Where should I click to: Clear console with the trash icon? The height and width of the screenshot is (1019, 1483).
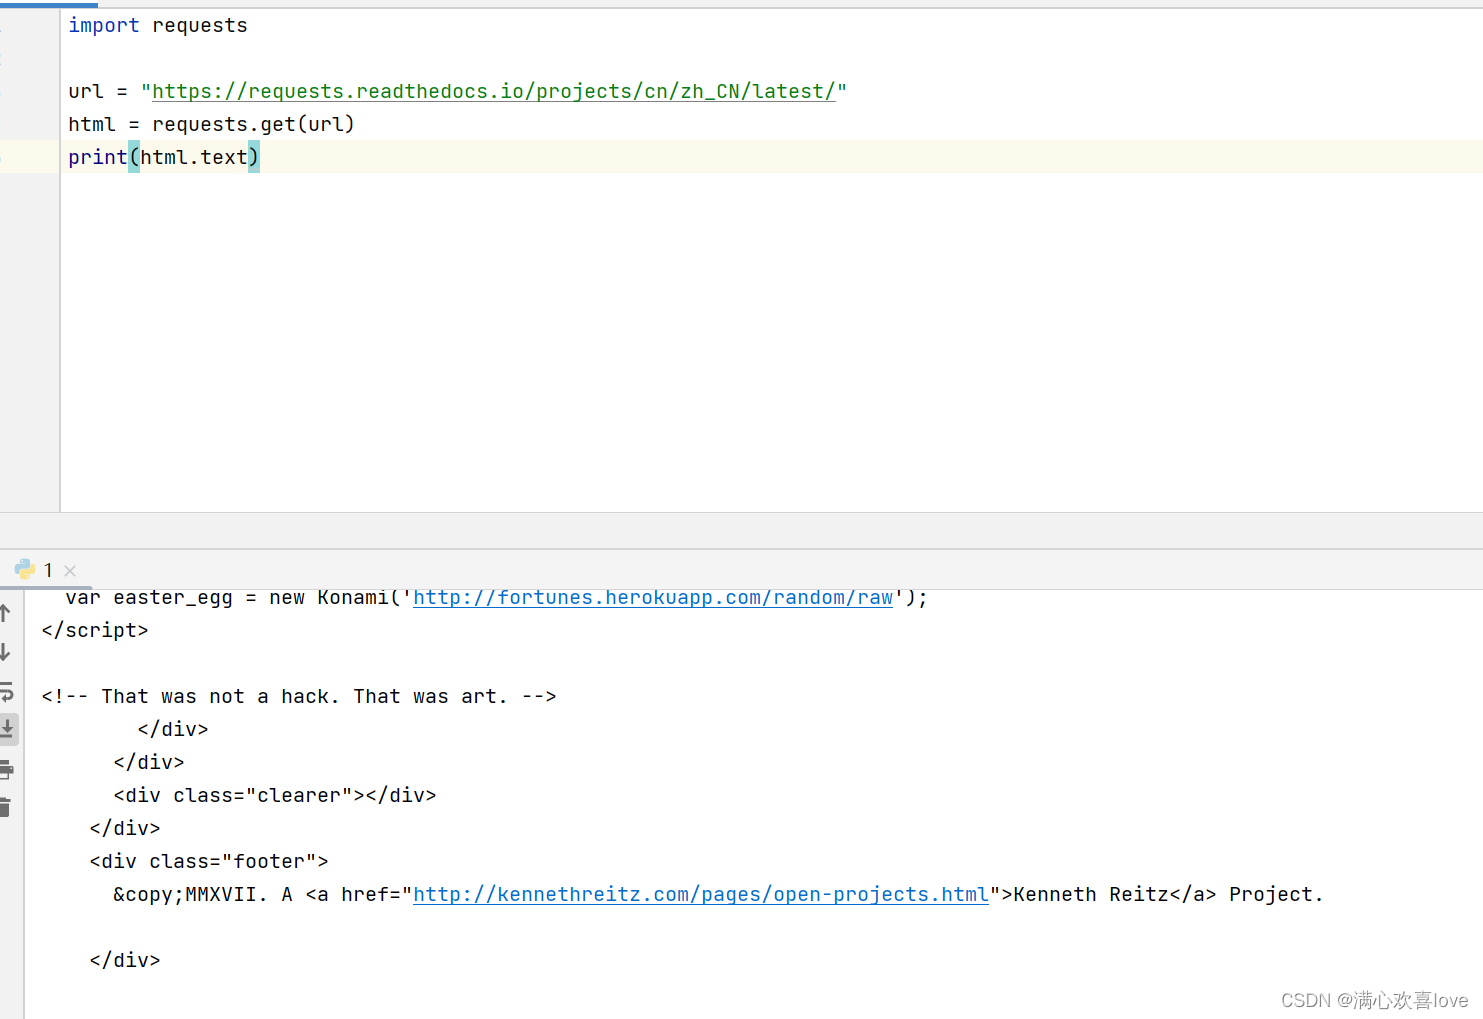tap(5, 807)
